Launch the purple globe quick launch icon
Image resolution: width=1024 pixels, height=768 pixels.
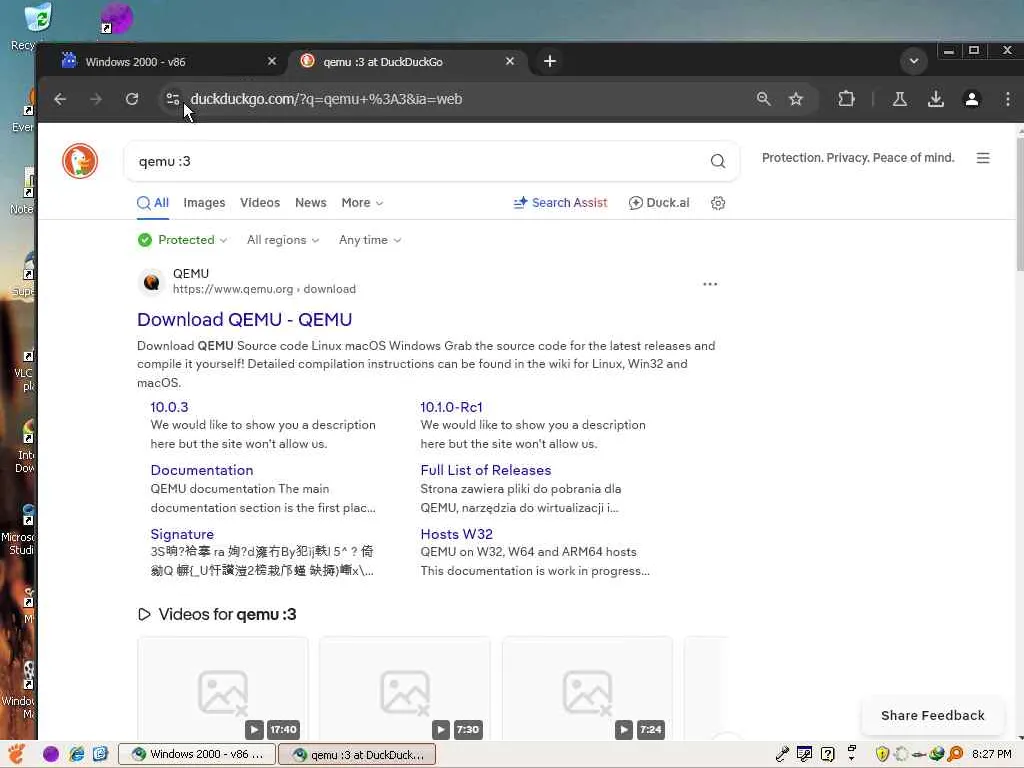[51, 754]
